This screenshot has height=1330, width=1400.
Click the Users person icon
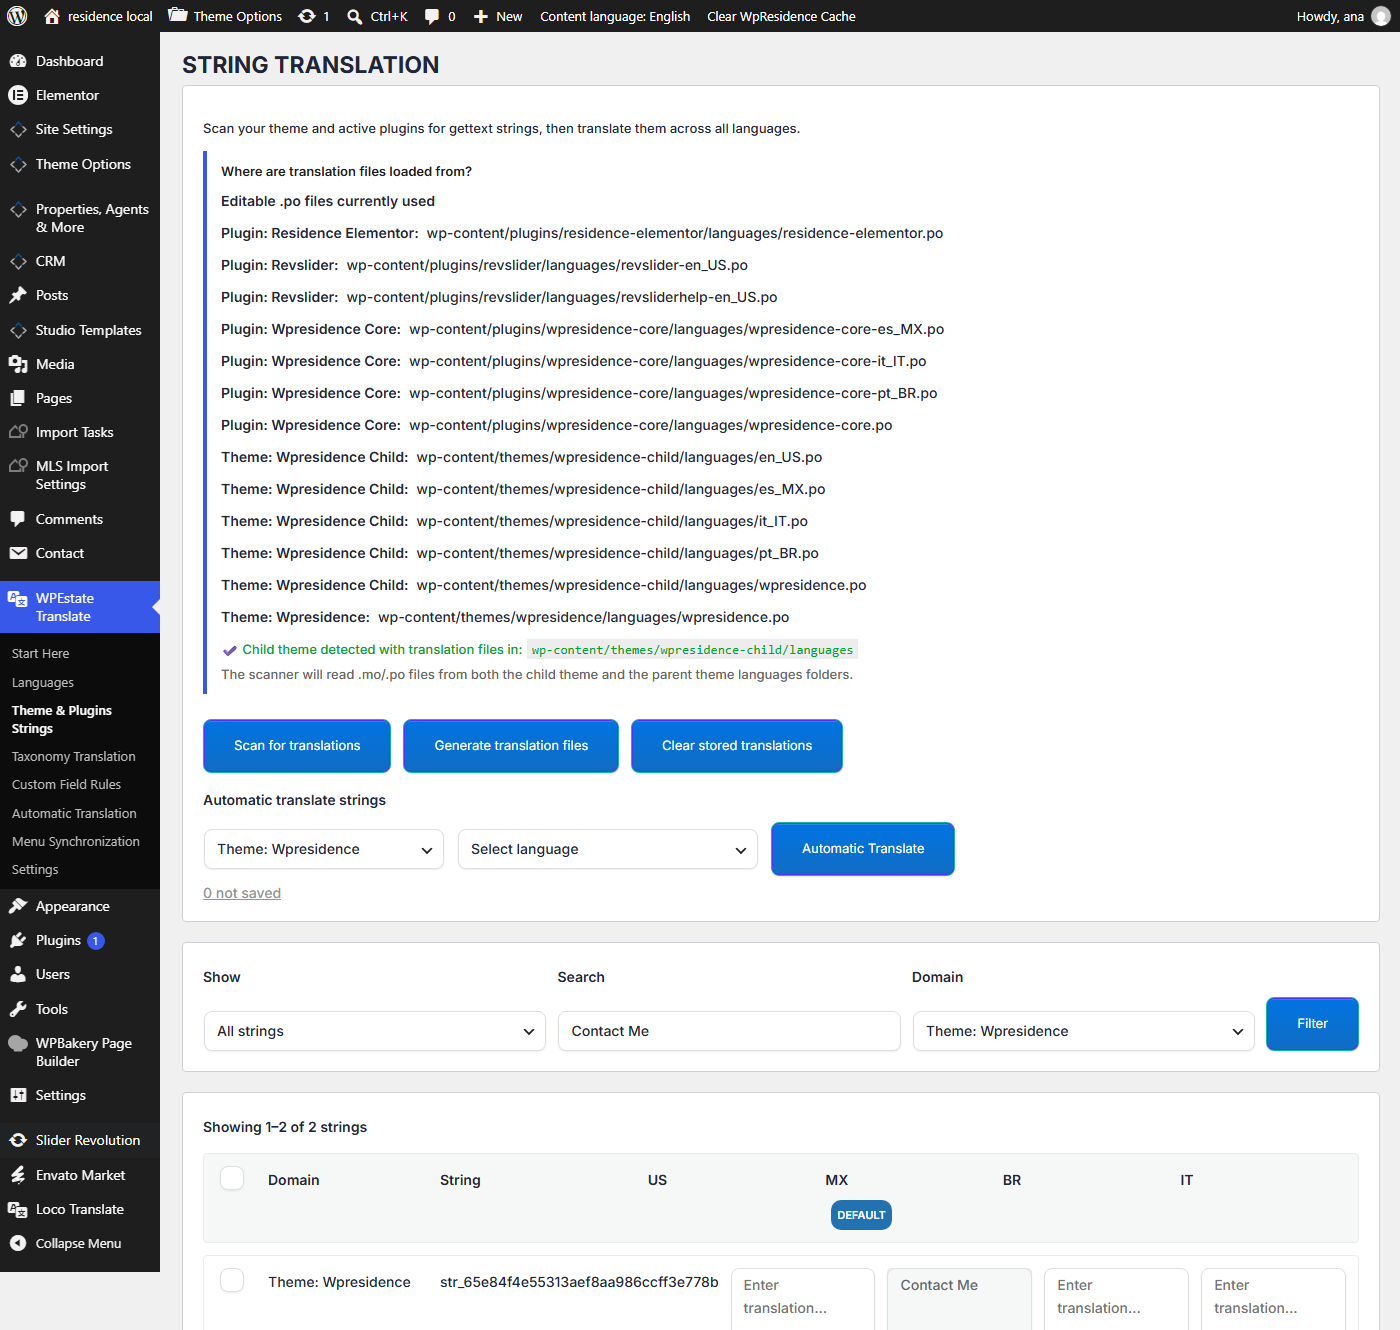(x=18, y=974)
